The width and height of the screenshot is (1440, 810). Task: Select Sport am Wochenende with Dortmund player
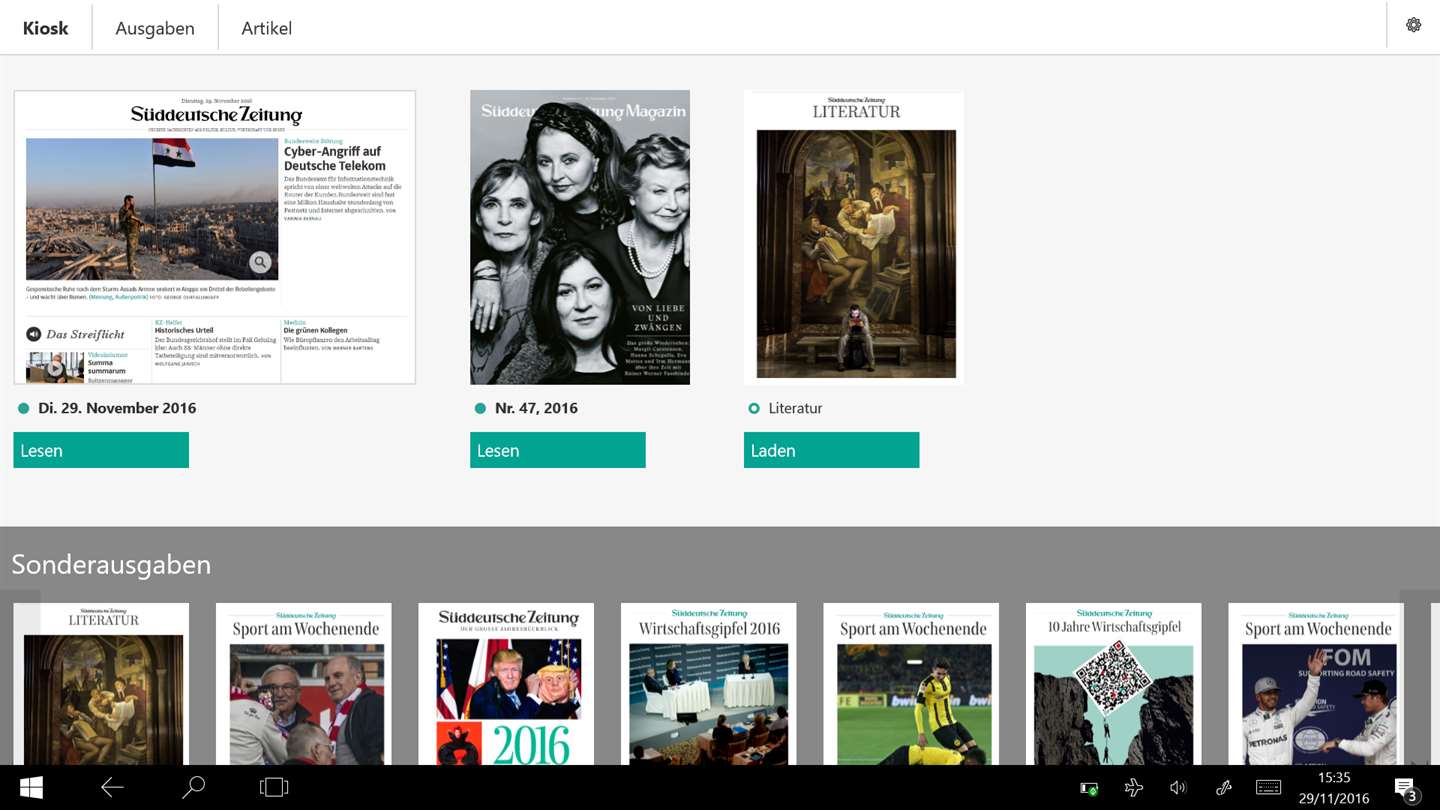pyautogui.click(x=911, y=684)
